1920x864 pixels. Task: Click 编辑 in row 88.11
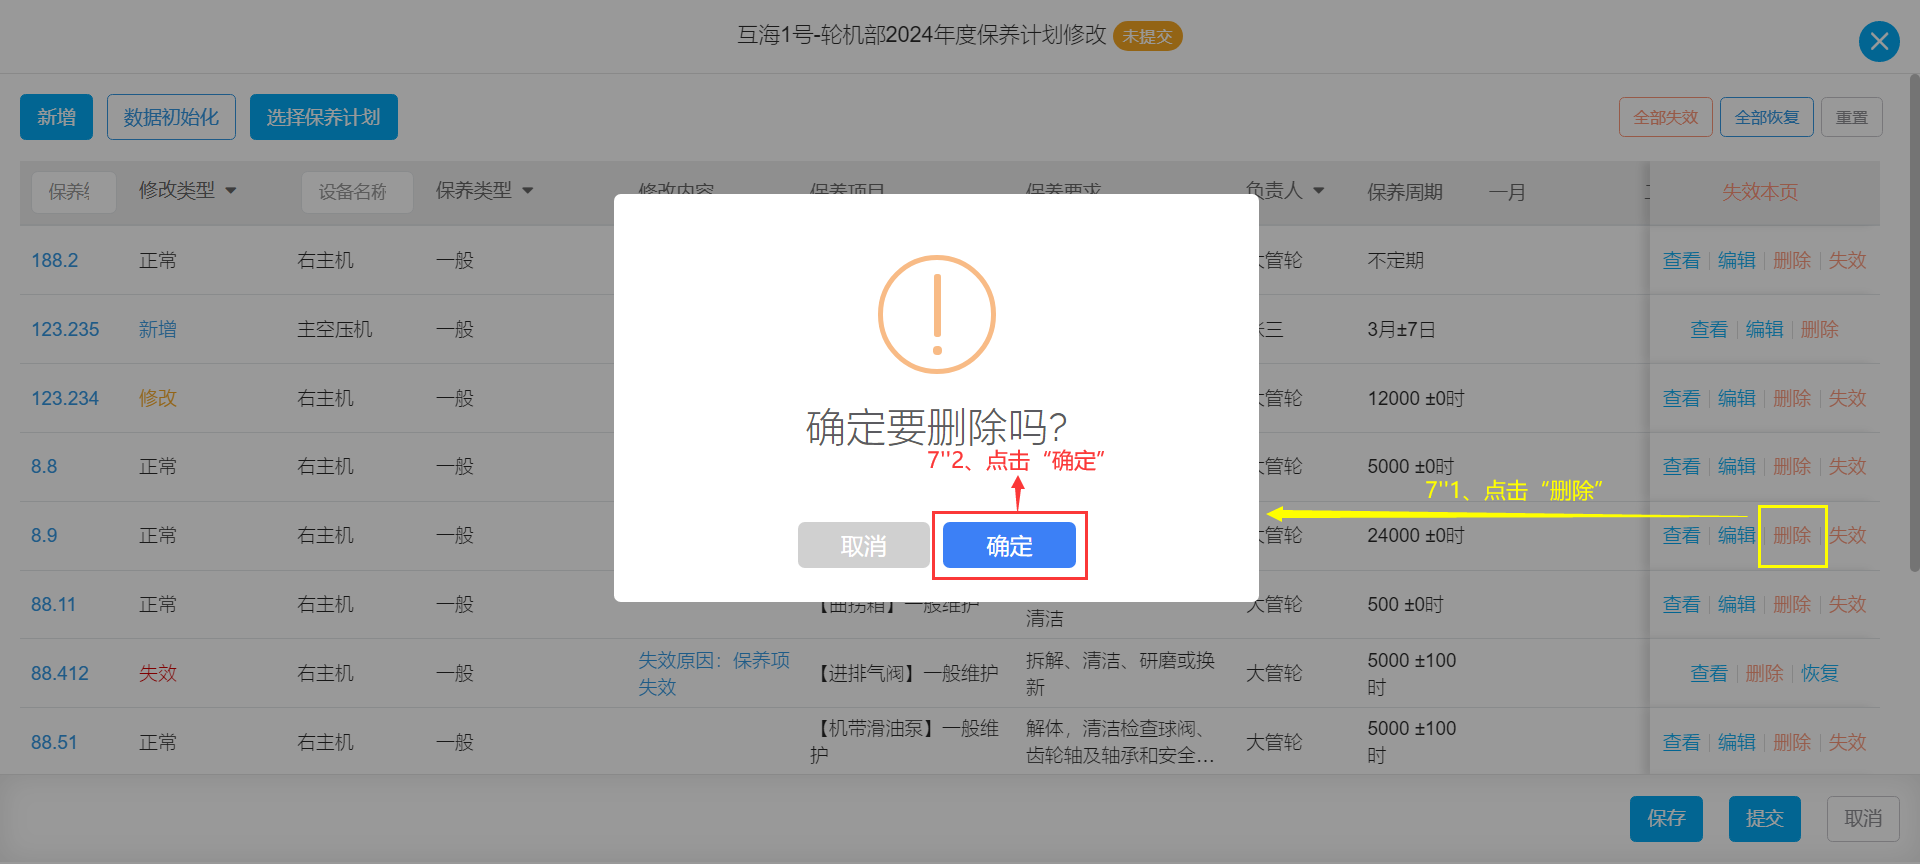(x=1737, y=604)
